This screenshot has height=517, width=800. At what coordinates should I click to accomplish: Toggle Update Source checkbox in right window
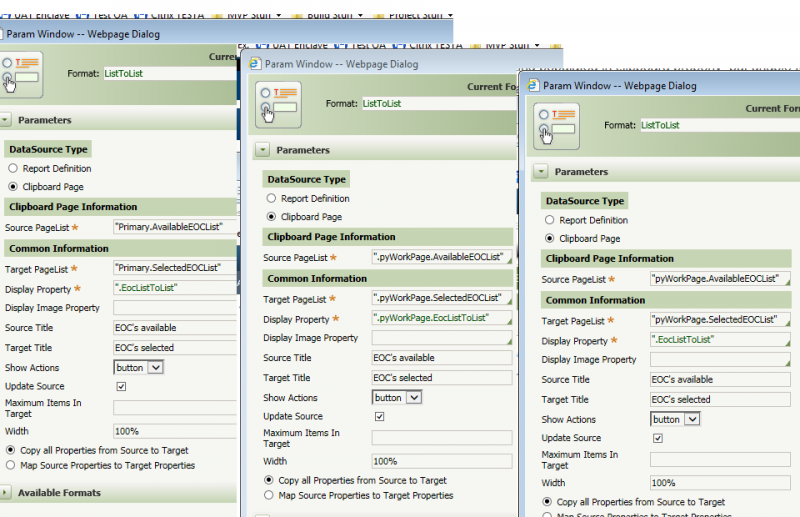[658, 438]
